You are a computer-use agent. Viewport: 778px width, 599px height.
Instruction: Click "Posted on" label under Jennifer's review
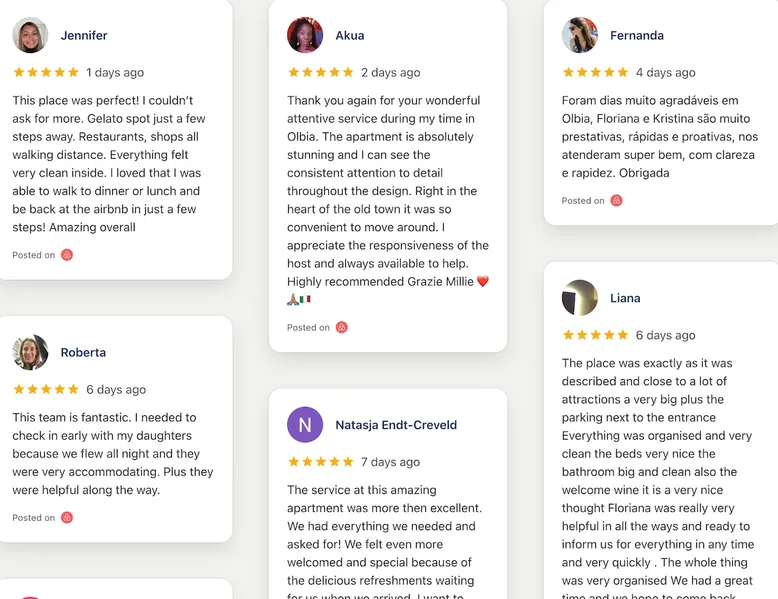tap(34, 255)
